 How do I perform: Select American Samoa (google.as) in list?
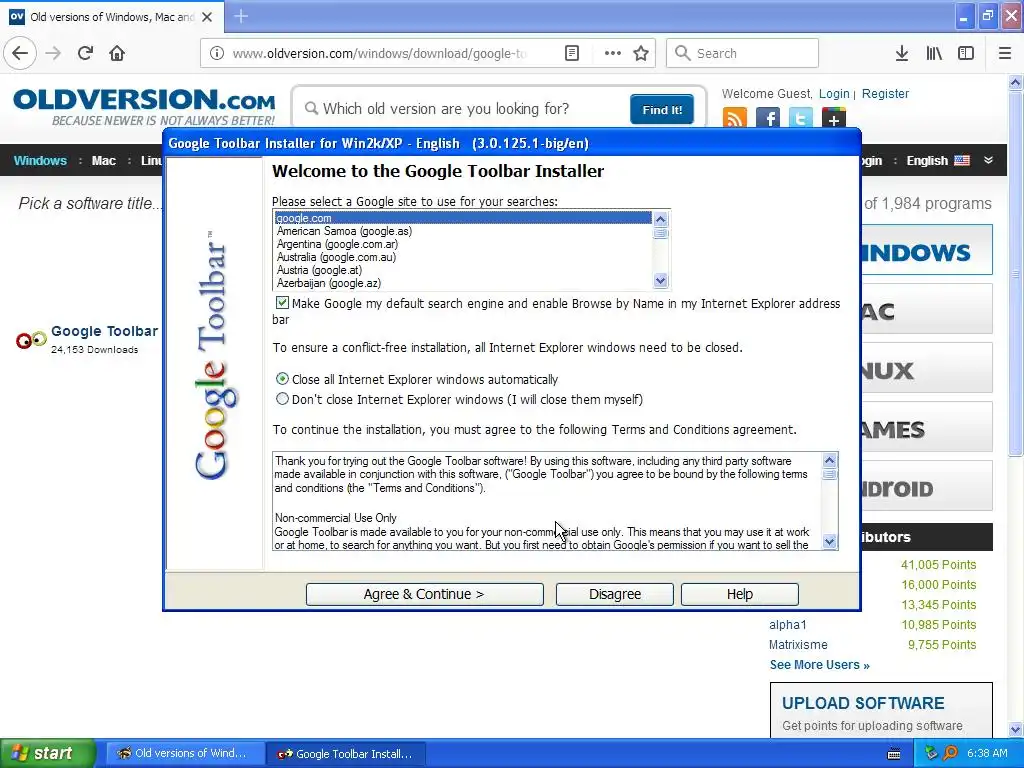pos(462,231)
